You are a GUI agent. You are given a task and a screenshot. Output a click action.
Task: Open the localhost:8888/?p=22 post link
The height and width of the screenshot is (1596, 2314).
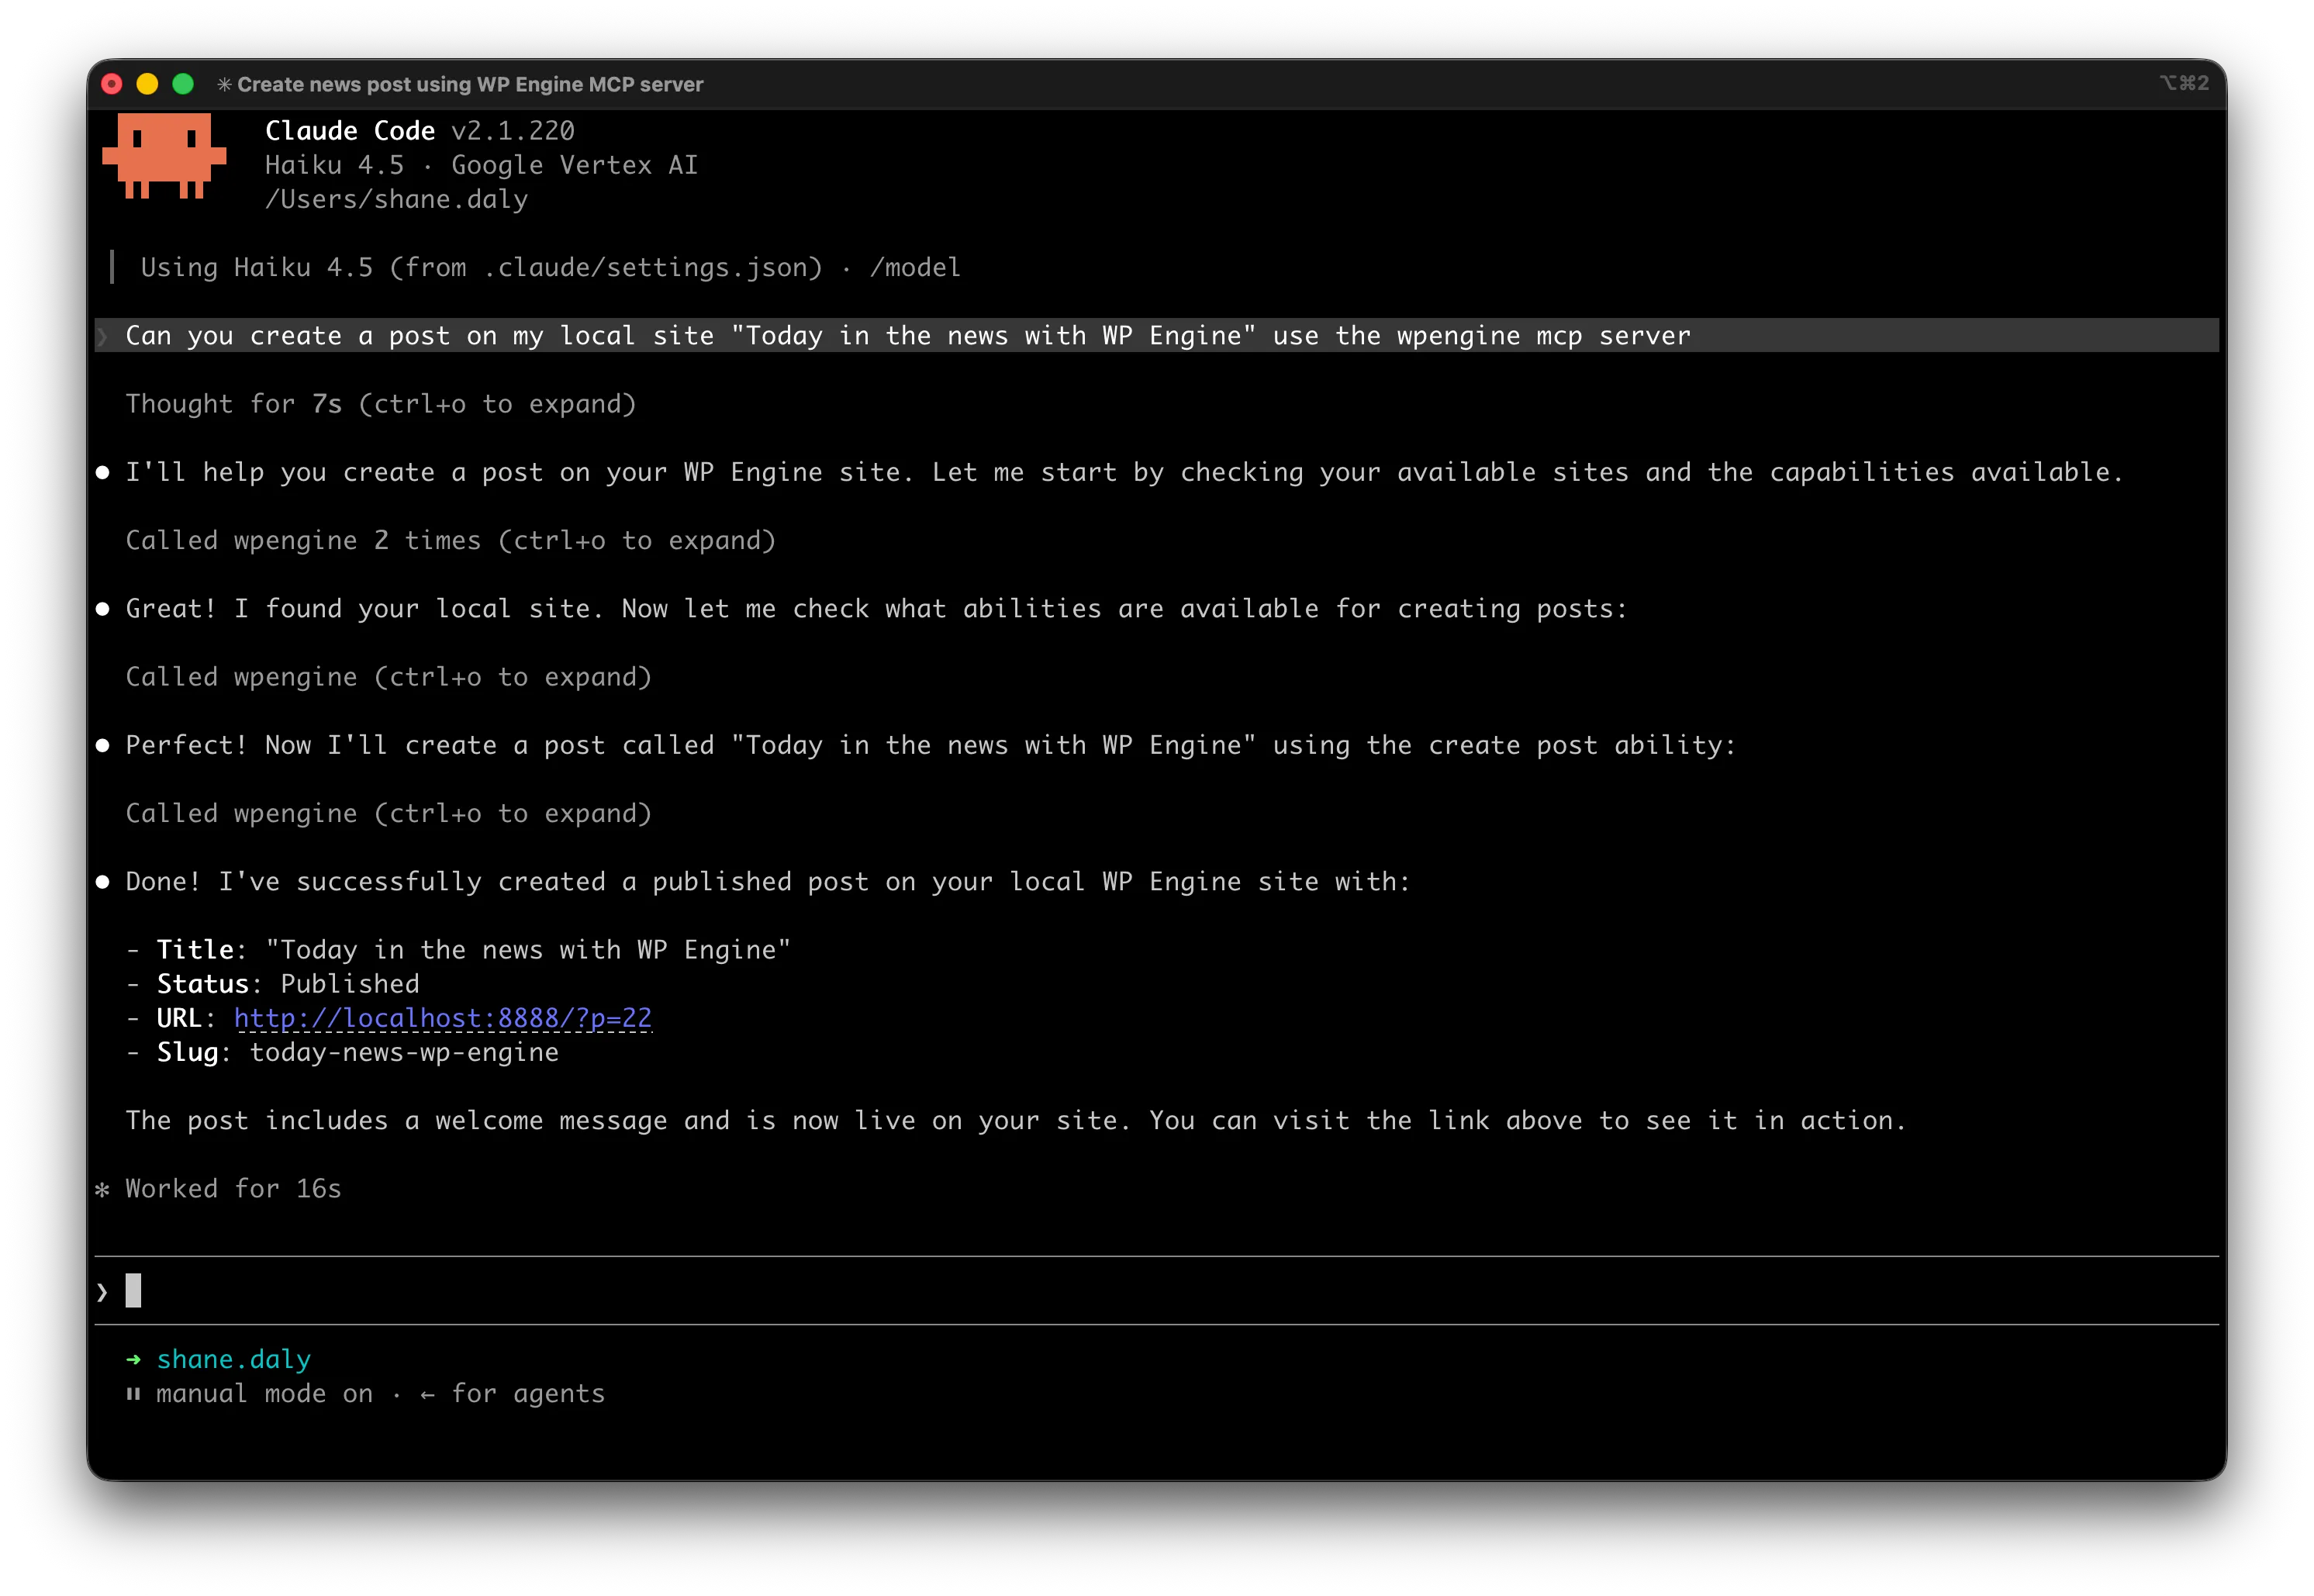(x=443, y=1018)
